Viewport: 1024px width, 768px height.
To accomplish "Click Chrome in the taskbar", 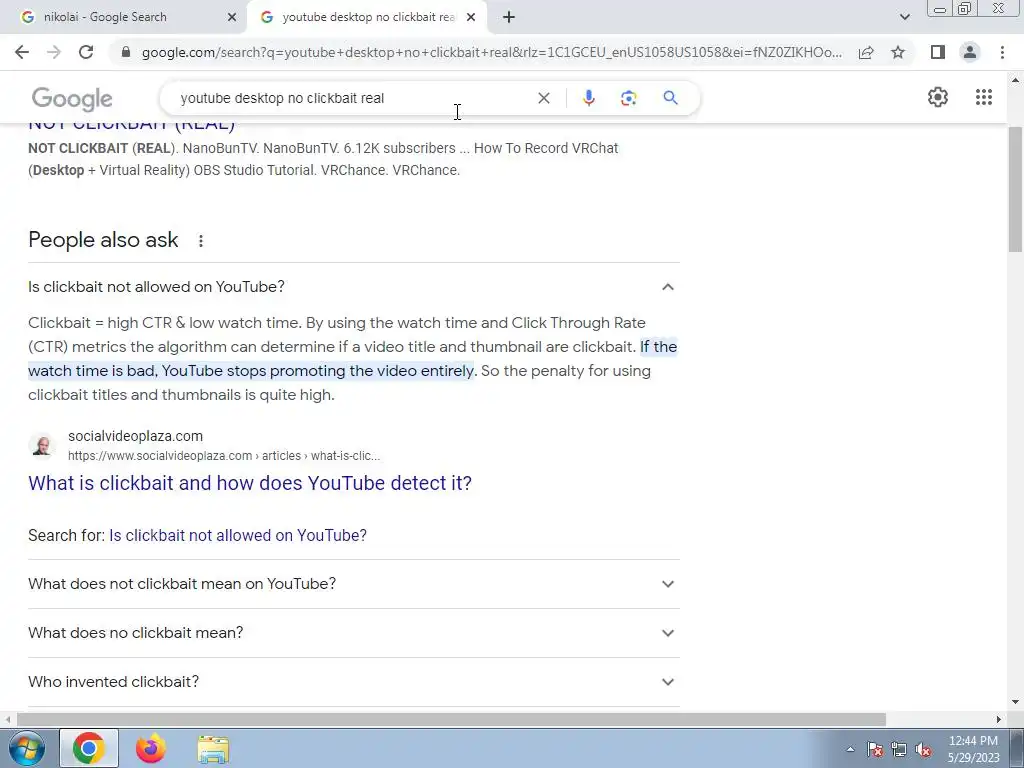I will click(89, 748).
